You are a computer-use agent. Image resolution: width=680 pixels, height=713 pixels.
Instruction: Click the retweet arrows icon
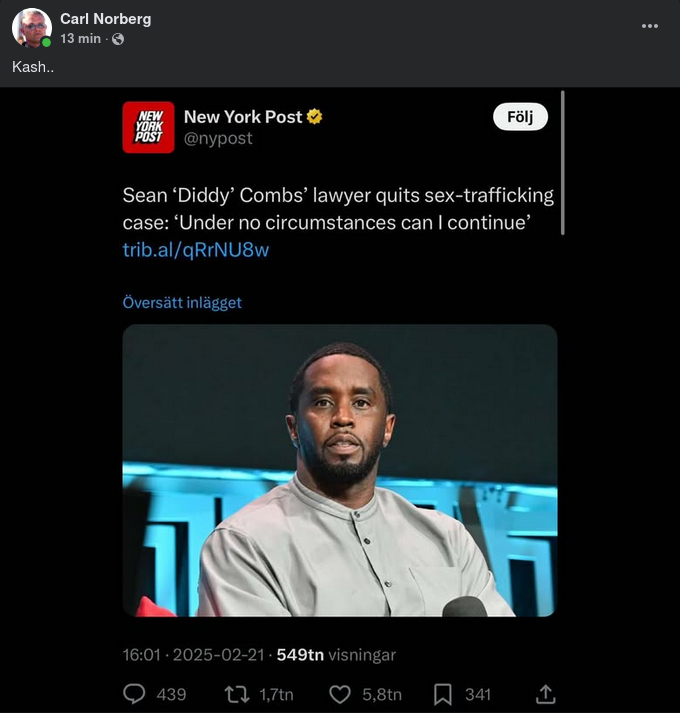coord(237,694)
